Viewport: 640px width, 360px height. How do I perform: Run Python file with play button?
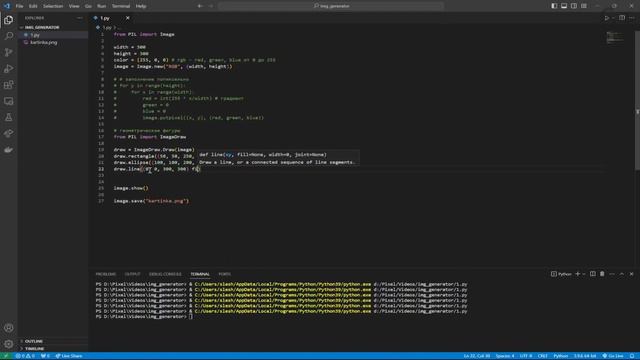coord(607,18)
